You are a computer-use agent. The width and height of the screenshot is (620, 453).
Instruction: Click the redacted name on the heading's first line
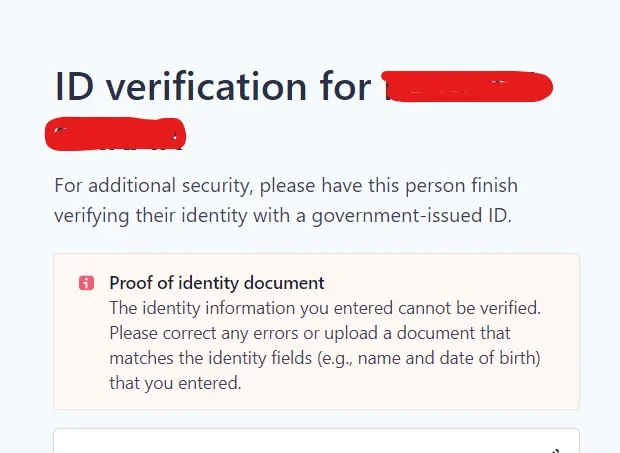pyautogui.click(x=468, y=87)
